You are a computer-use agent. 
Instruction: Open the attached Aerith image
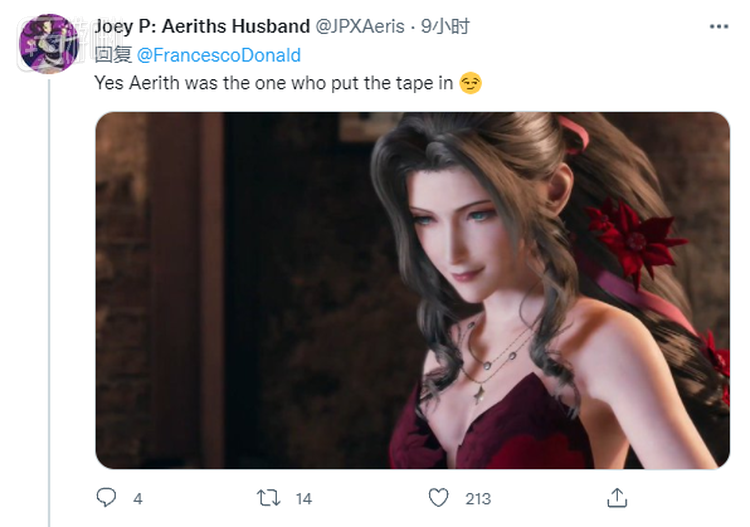412,290
